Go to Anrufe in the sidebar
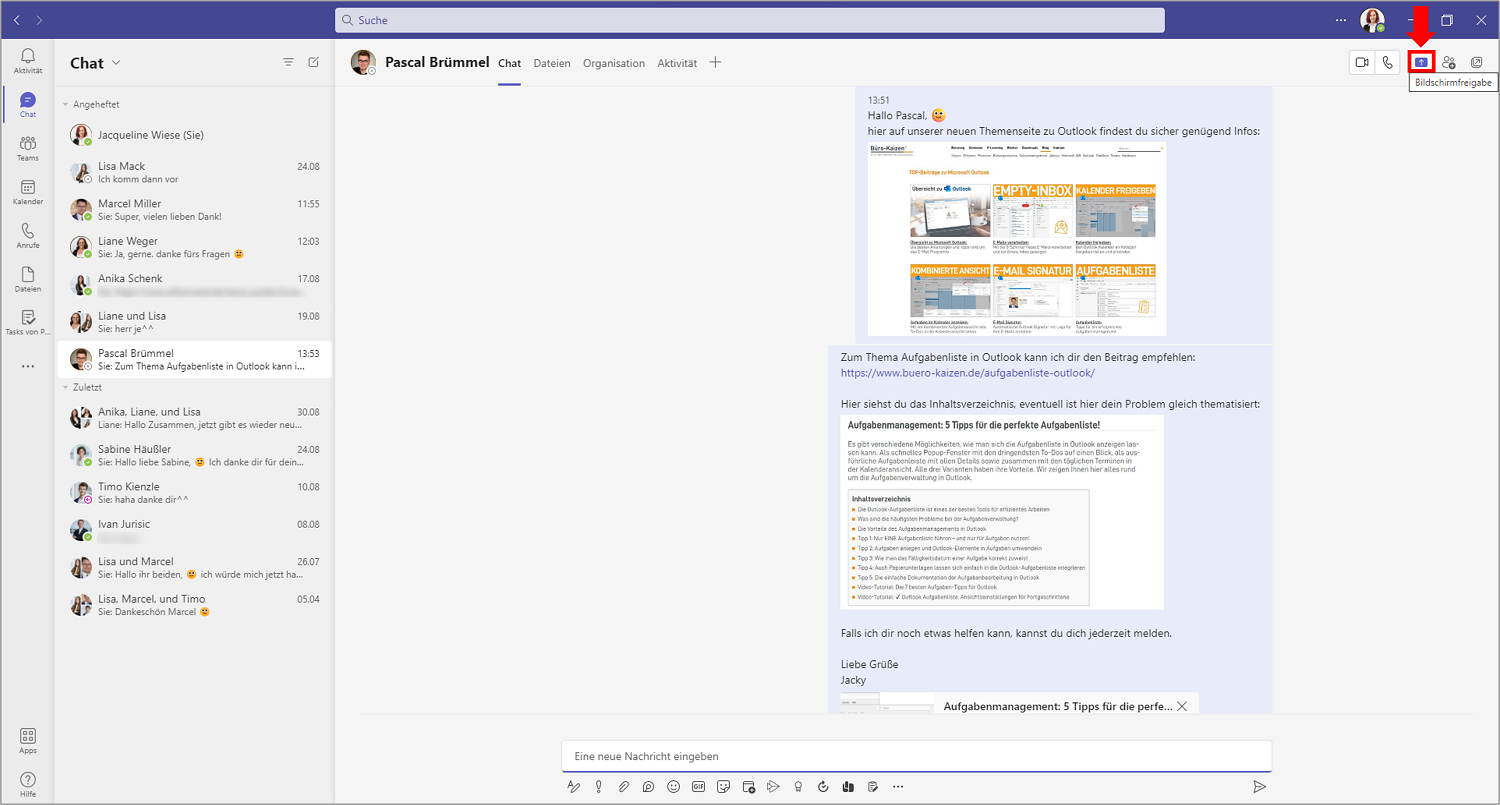1500x805 pixels. tap(28, 236)
